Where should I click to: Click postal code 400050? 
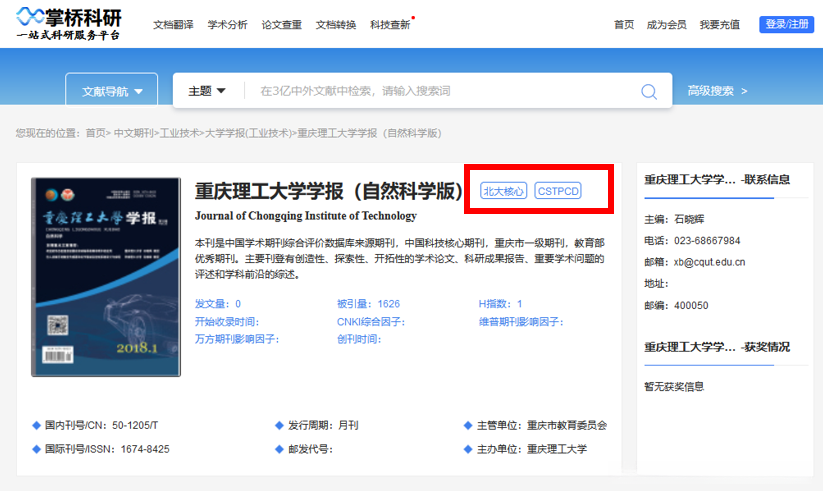click(691, 305)
